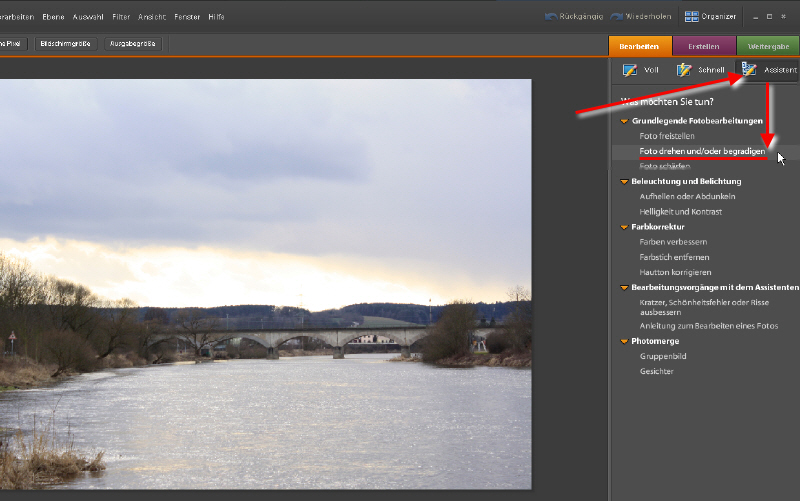Collapse Bearbeitungsvorgänge mit dem Assistenten section

click(624, 287)
